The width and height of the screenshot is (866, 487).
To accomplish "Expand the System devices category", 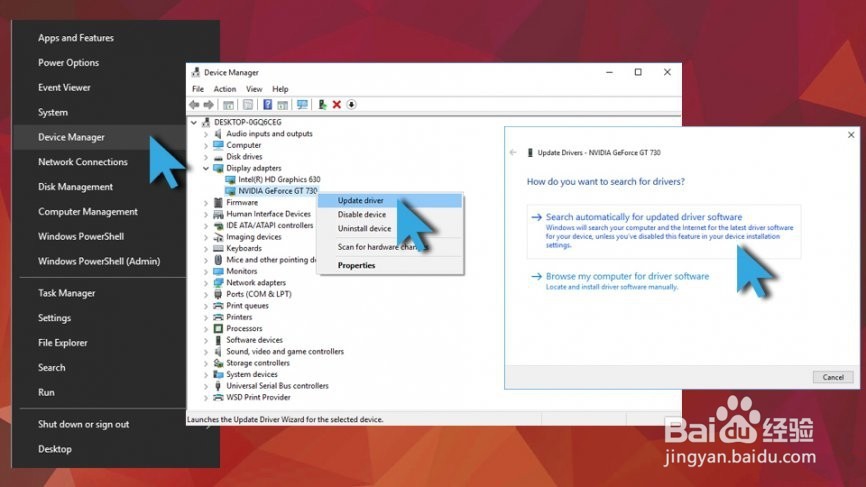I will tap(206, 374).
